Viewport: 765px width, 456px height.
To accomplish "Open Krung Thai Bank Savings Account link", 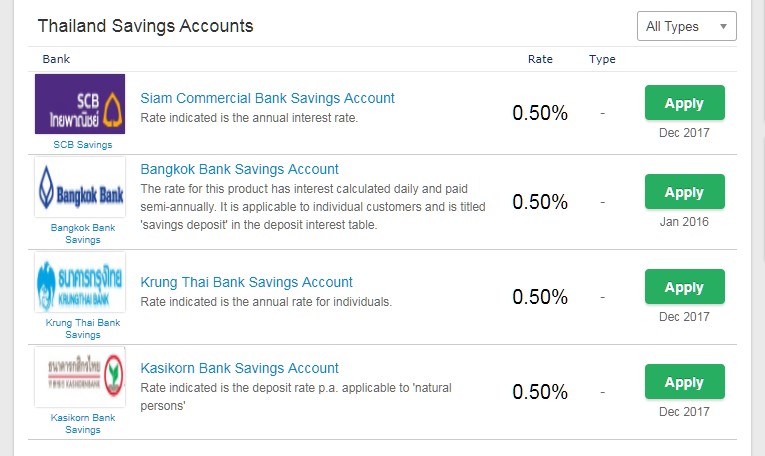I will [x=246, y=282].
